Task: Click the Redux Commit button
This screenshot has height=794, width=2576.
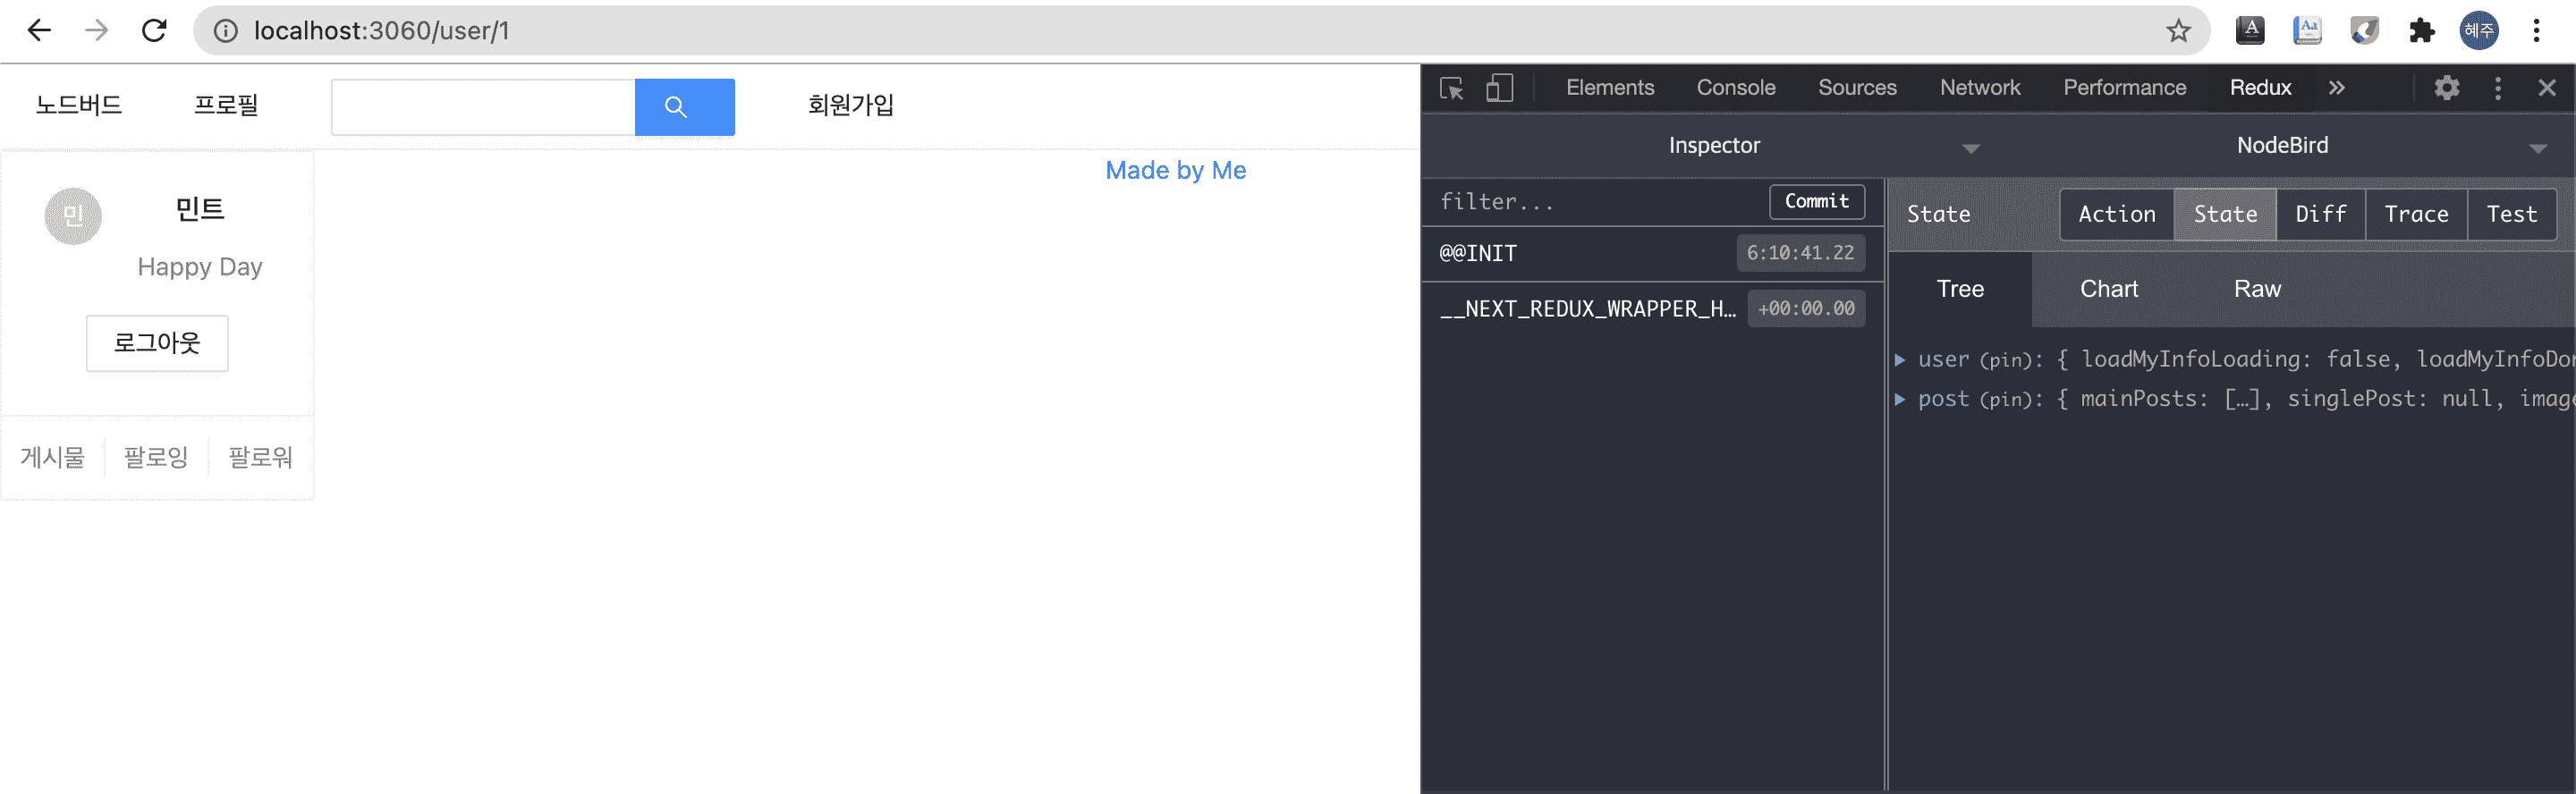Action: [x=1817, y=202]
